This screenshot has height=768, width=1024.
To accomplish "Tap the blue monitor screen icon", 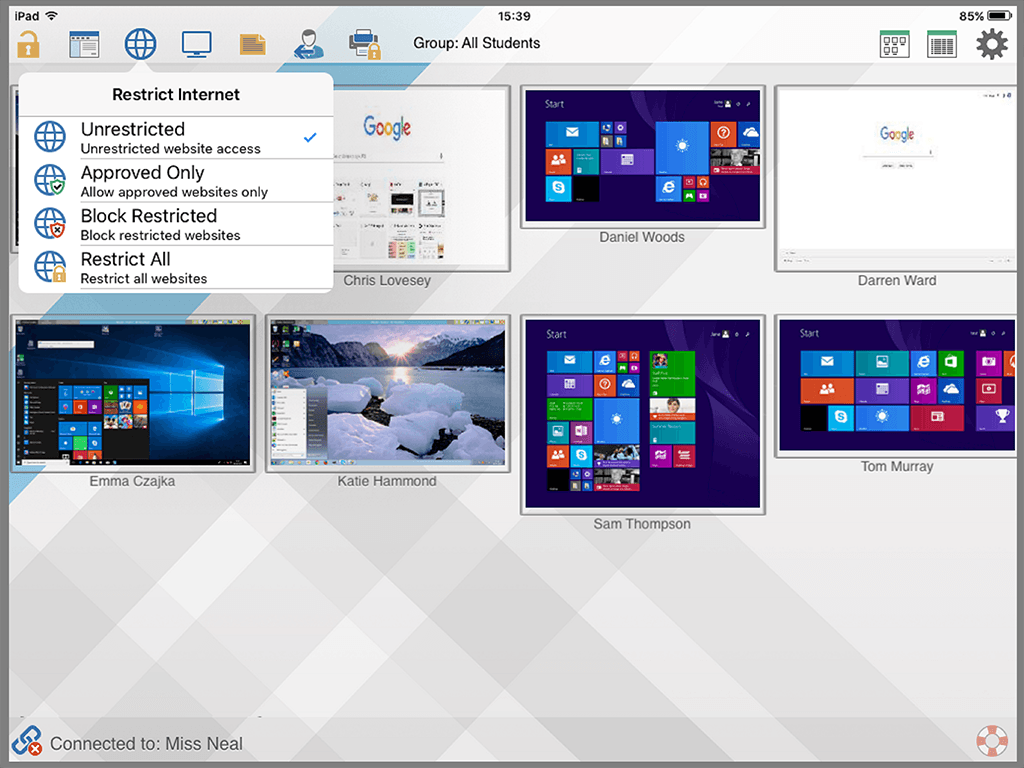I will coord(196,44).
